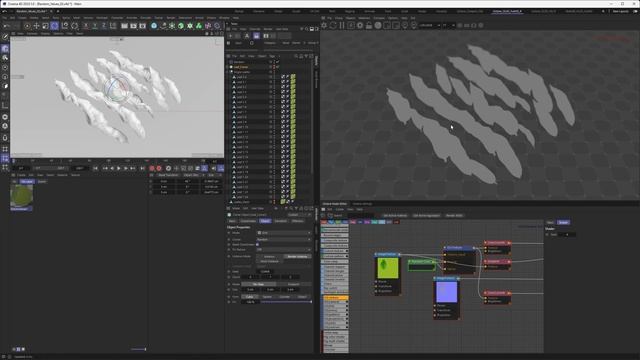Collapse the Leaf Cloner tree expander
The image size is (640, 360).
(228, 67)
